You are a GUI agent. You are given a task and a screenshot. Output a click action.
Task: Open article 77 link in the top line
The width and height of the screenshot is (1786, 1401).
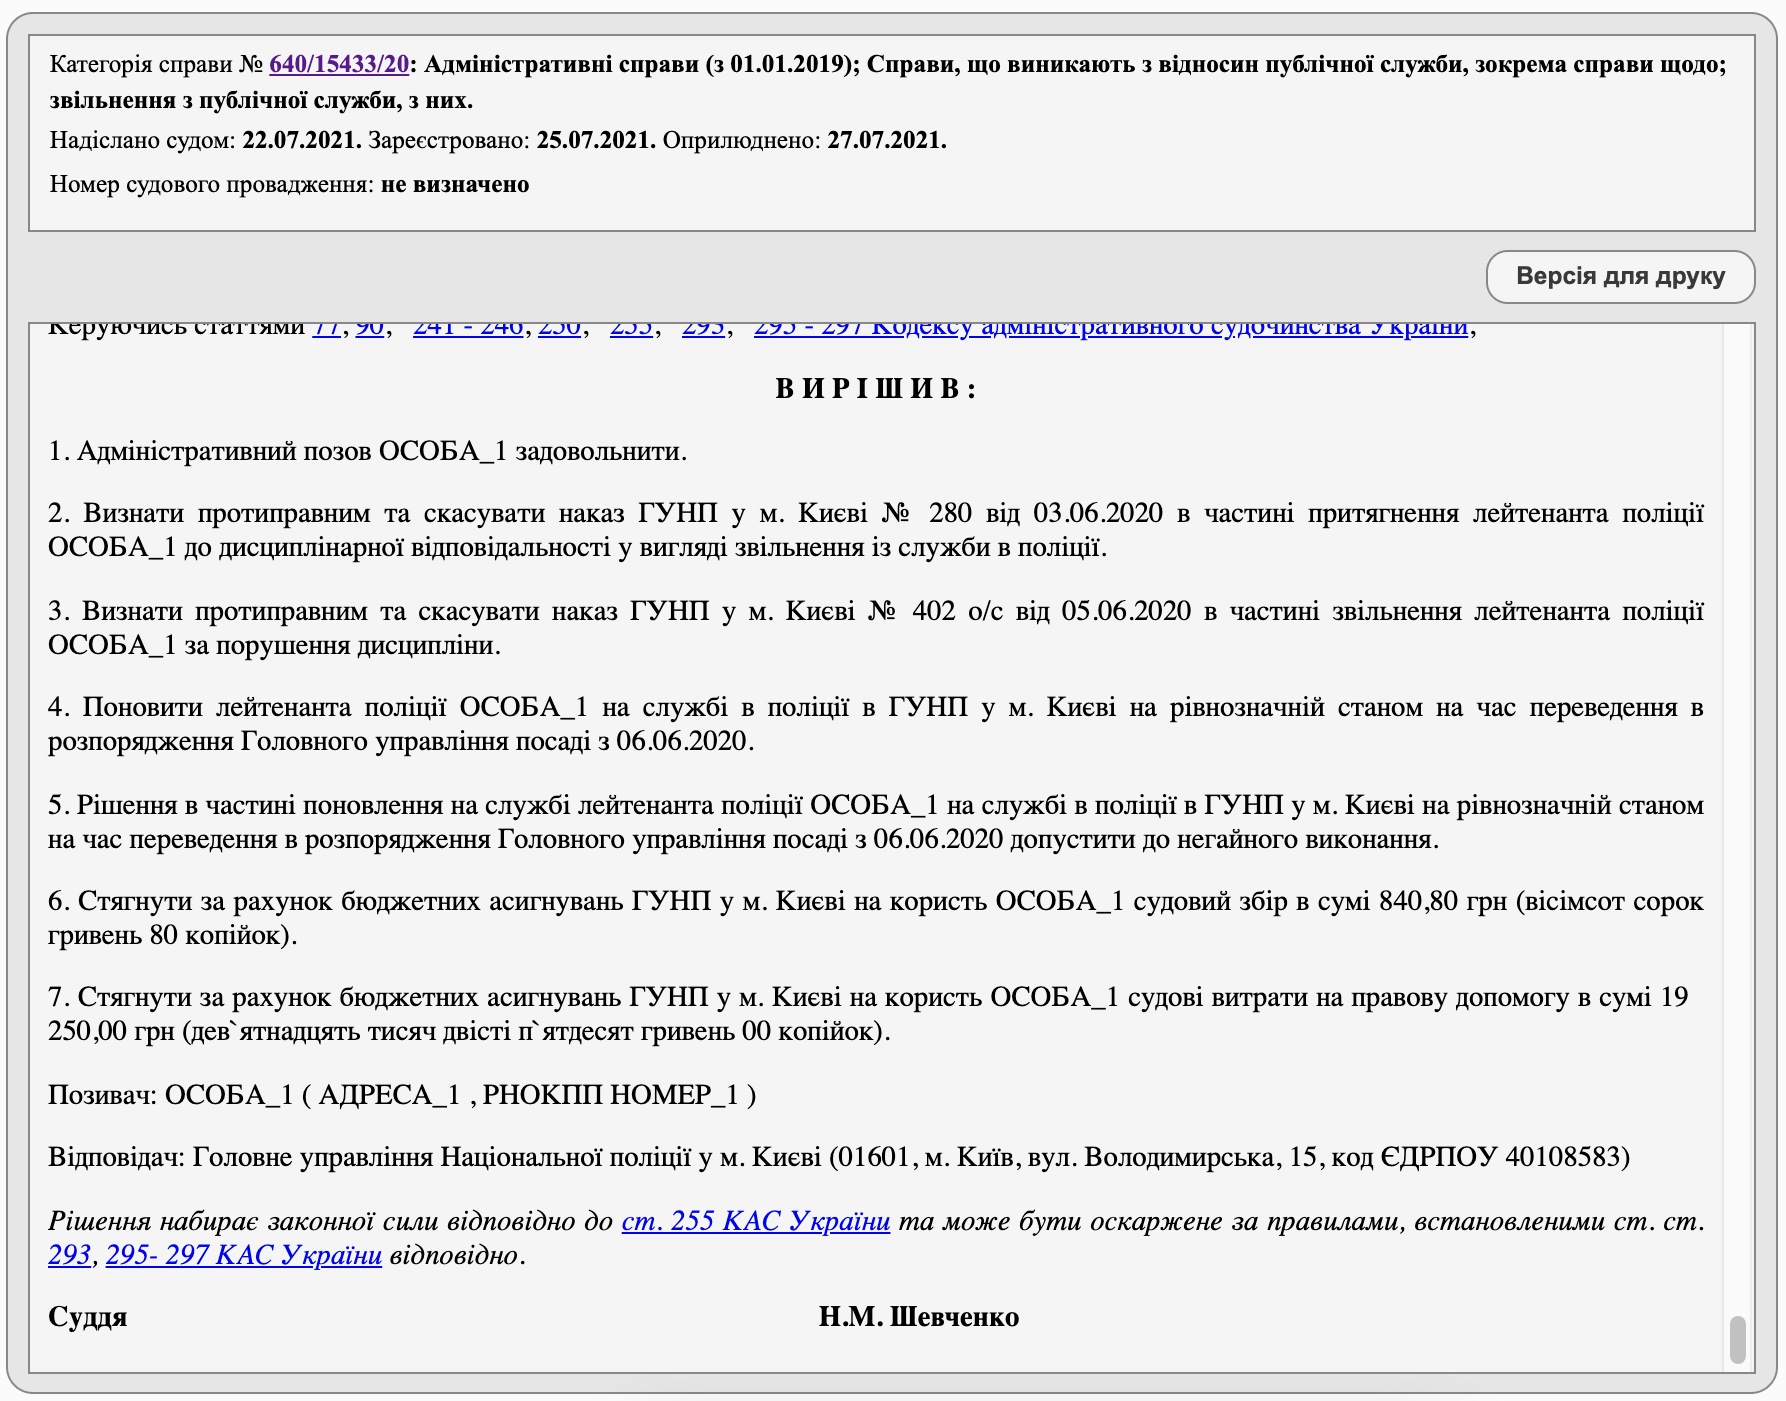click(327, 328)
